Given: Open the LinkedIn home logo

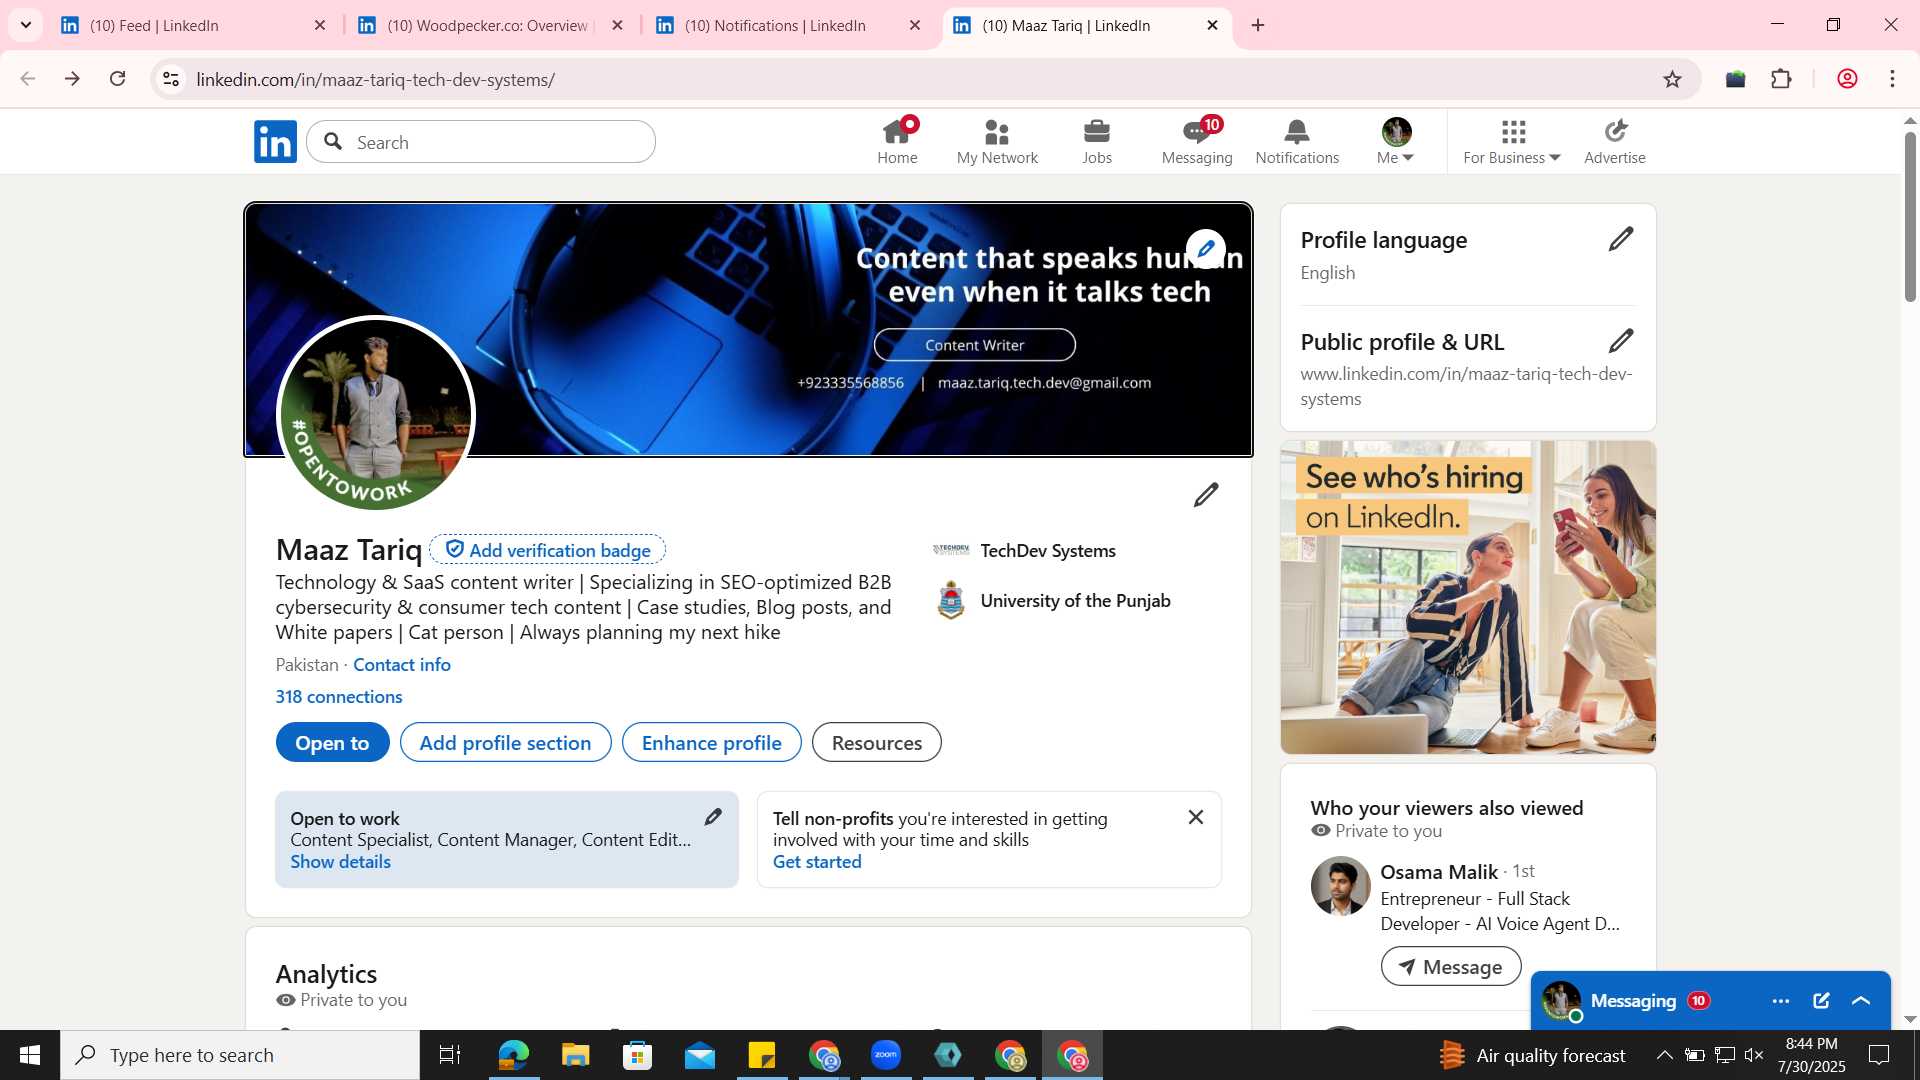Looking at the screenshot, I should pyautogui.click(x=275, y=142).
